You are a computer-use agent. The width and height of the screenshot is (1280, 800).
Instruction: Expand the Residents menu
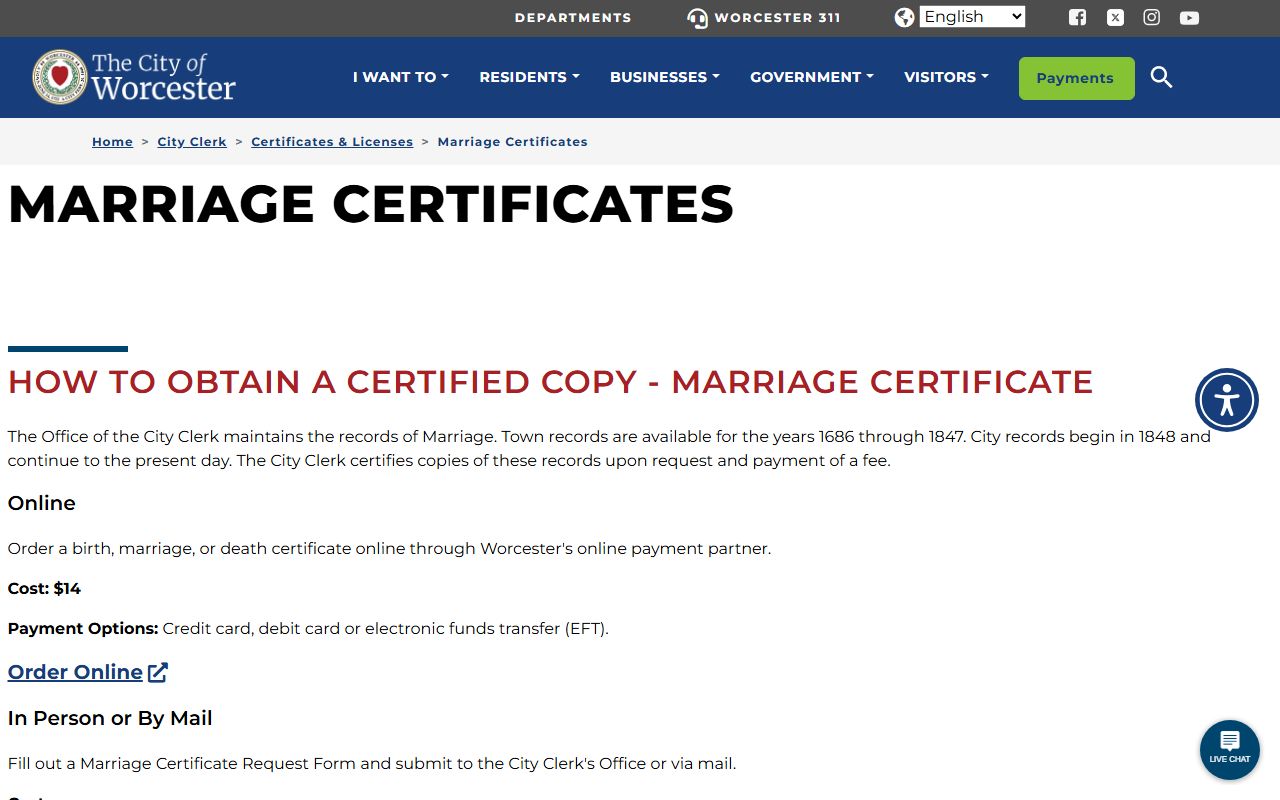coord(529,77)
